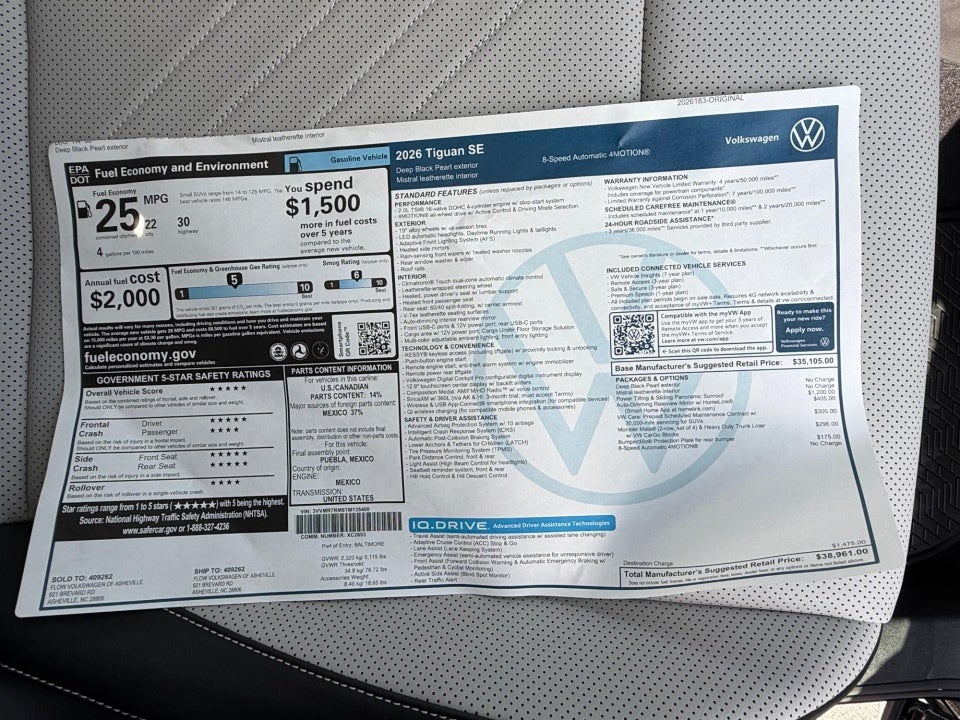Click the '$1,500' fuel cost figure

pos(323,206)
